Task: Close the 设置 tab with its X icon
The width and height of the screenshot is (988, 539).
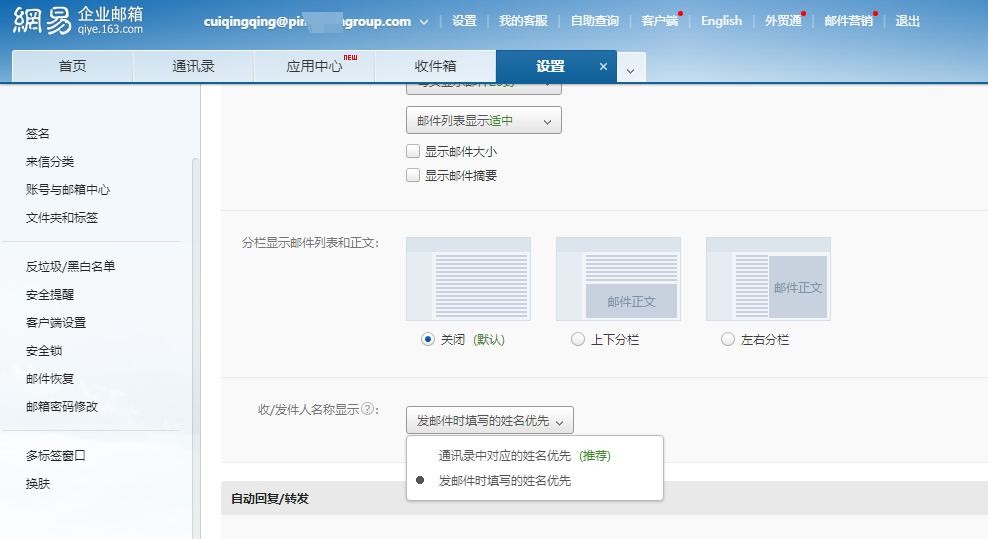Action: [603, 67]
